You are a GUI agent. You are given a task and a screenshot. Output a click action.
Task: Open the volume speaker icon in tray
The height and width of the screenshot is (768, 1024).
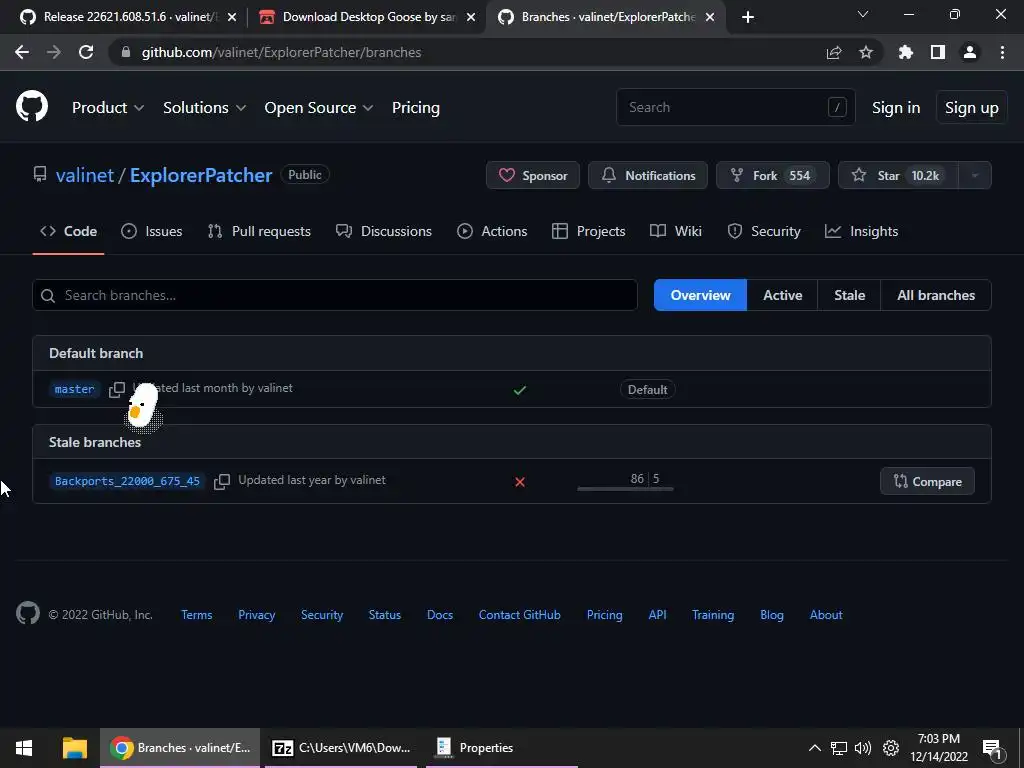[x=863, y=748]
